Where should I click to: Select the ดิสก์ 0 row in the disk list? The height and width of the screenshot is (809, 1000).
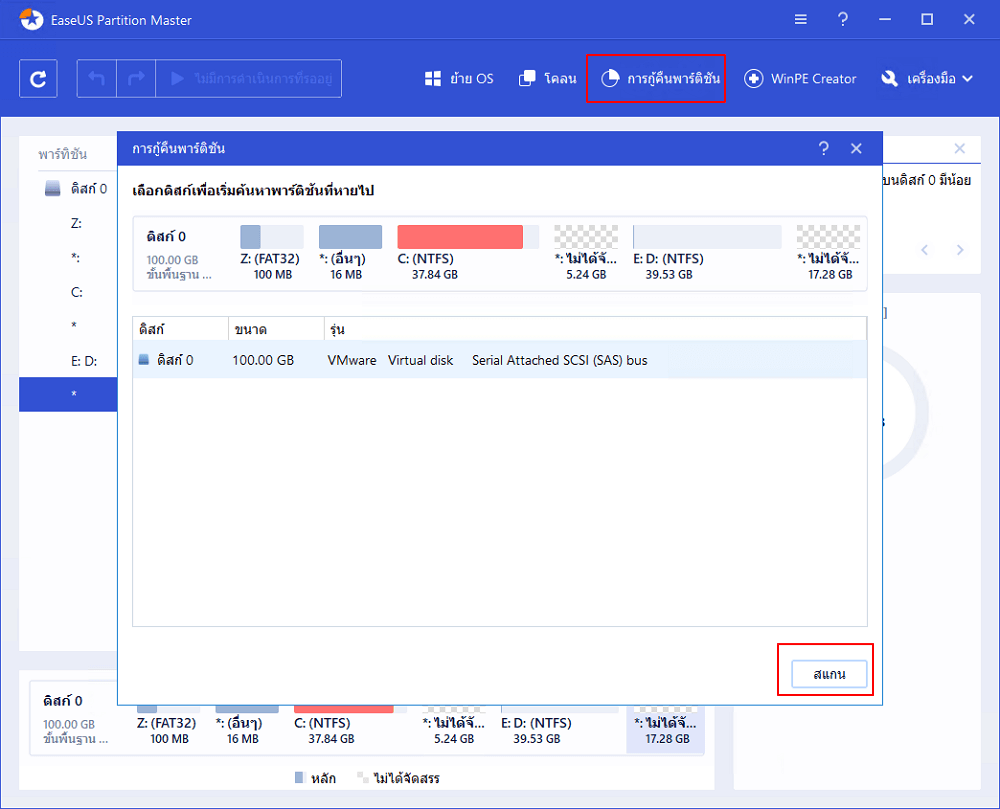[x=499, y=360]
